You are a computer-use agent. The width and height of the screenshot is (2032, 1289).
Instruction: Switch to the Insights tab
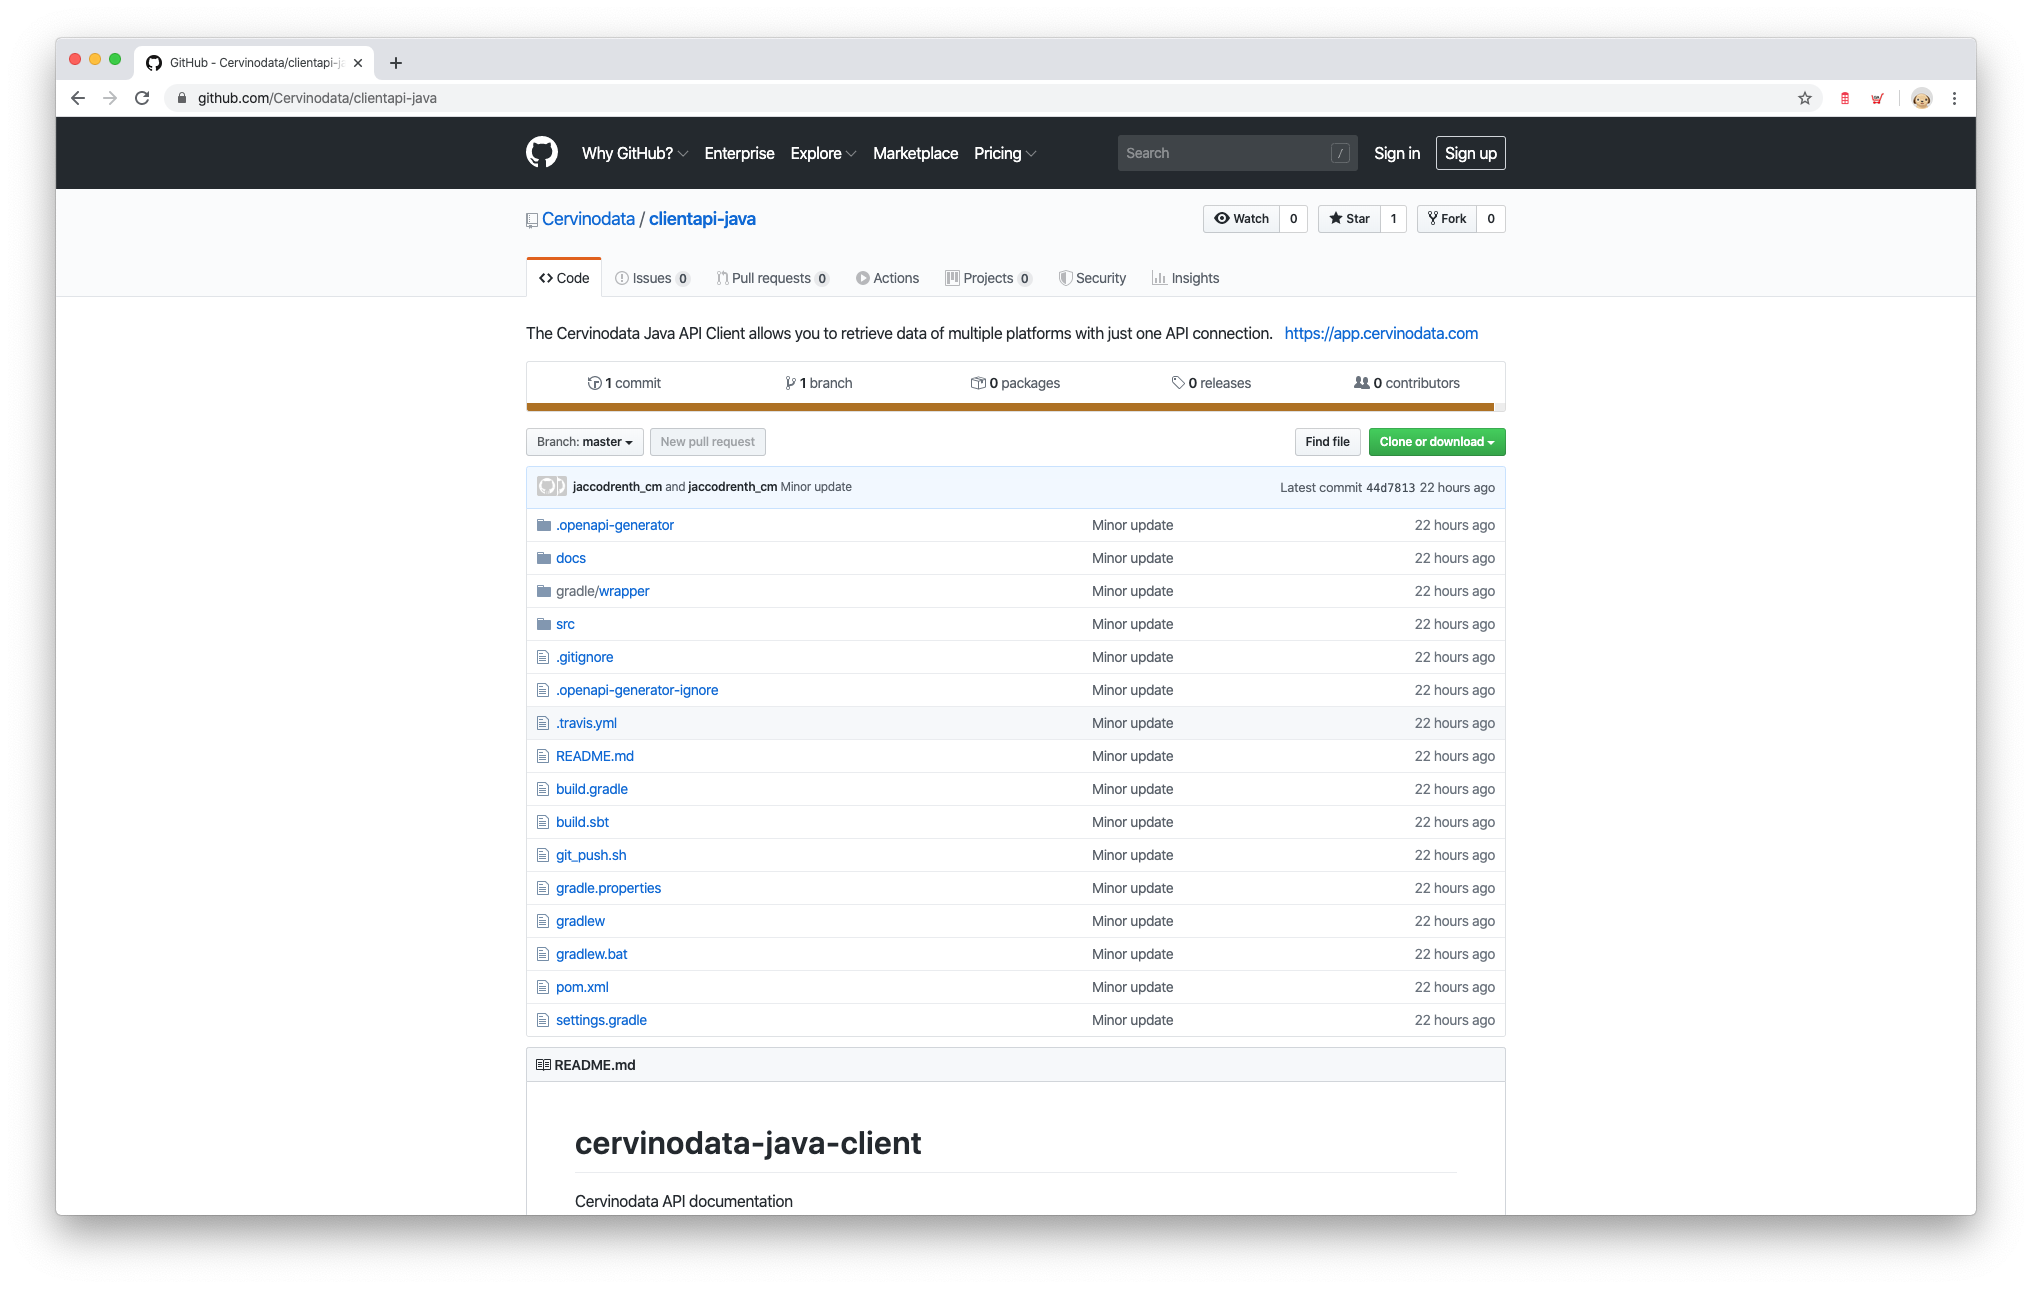click(1185, 278)
